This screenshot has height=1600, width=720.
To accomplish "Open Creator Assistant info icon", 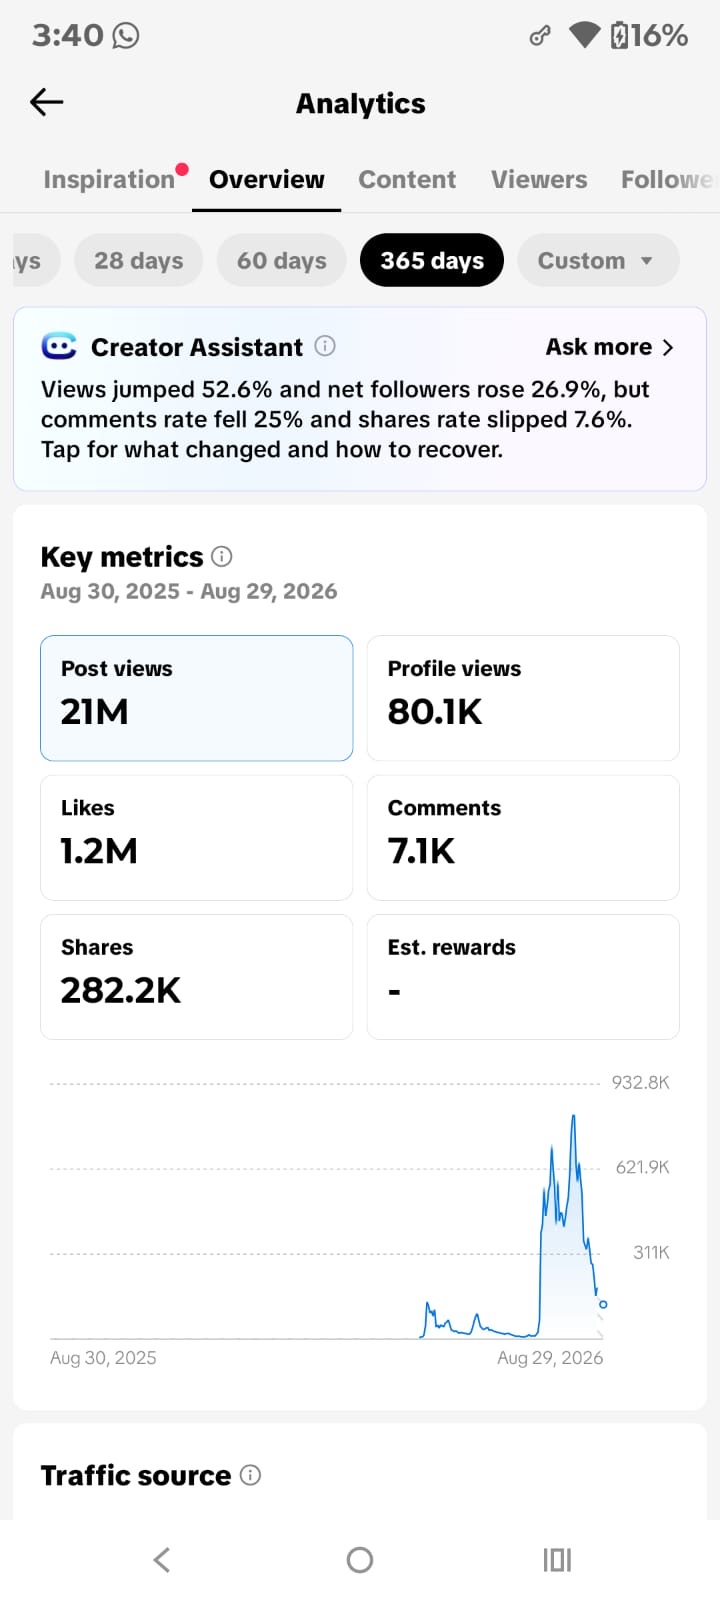I will pyautogui.click(x=325, y=346).
